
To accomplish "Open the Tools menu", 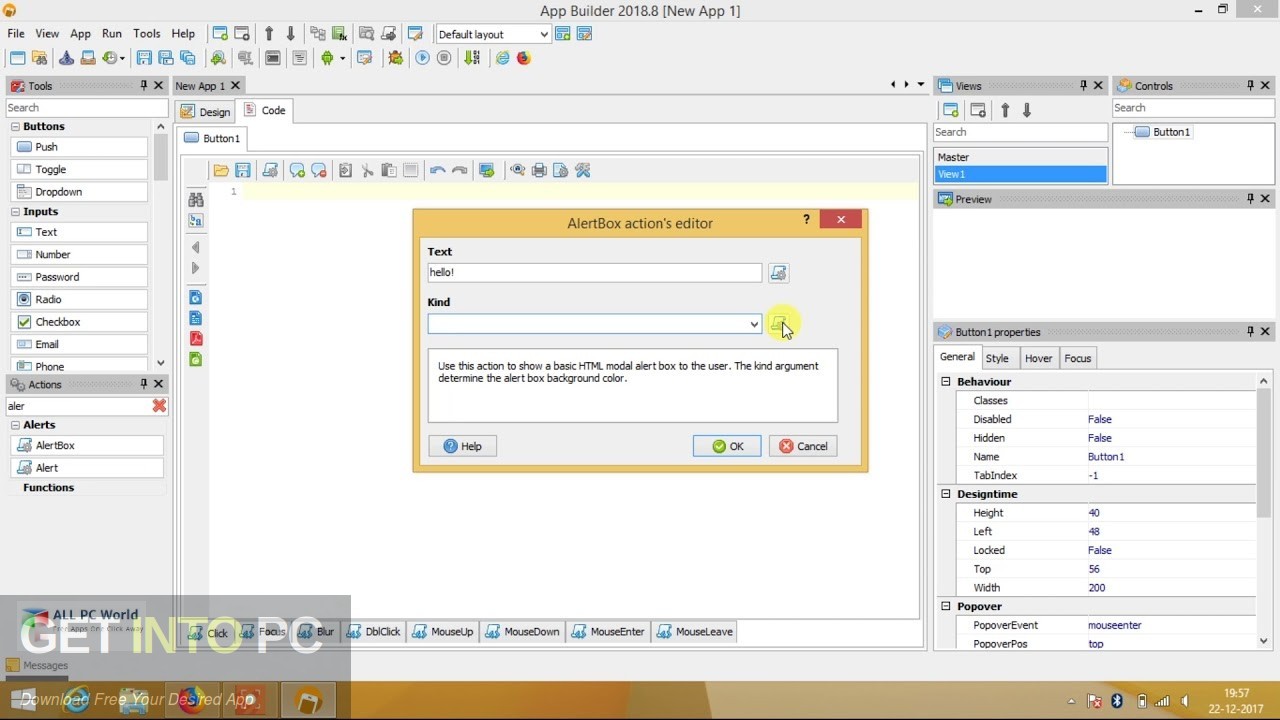I will 147,34.
